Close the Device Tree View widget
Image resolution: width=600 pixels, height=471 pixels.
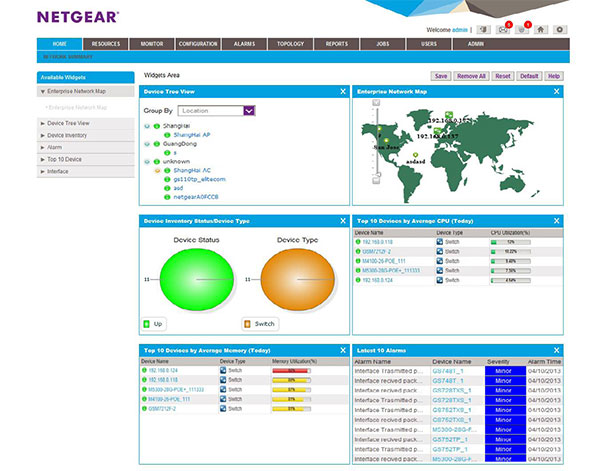pyautogui.click(x=343, y=91)
